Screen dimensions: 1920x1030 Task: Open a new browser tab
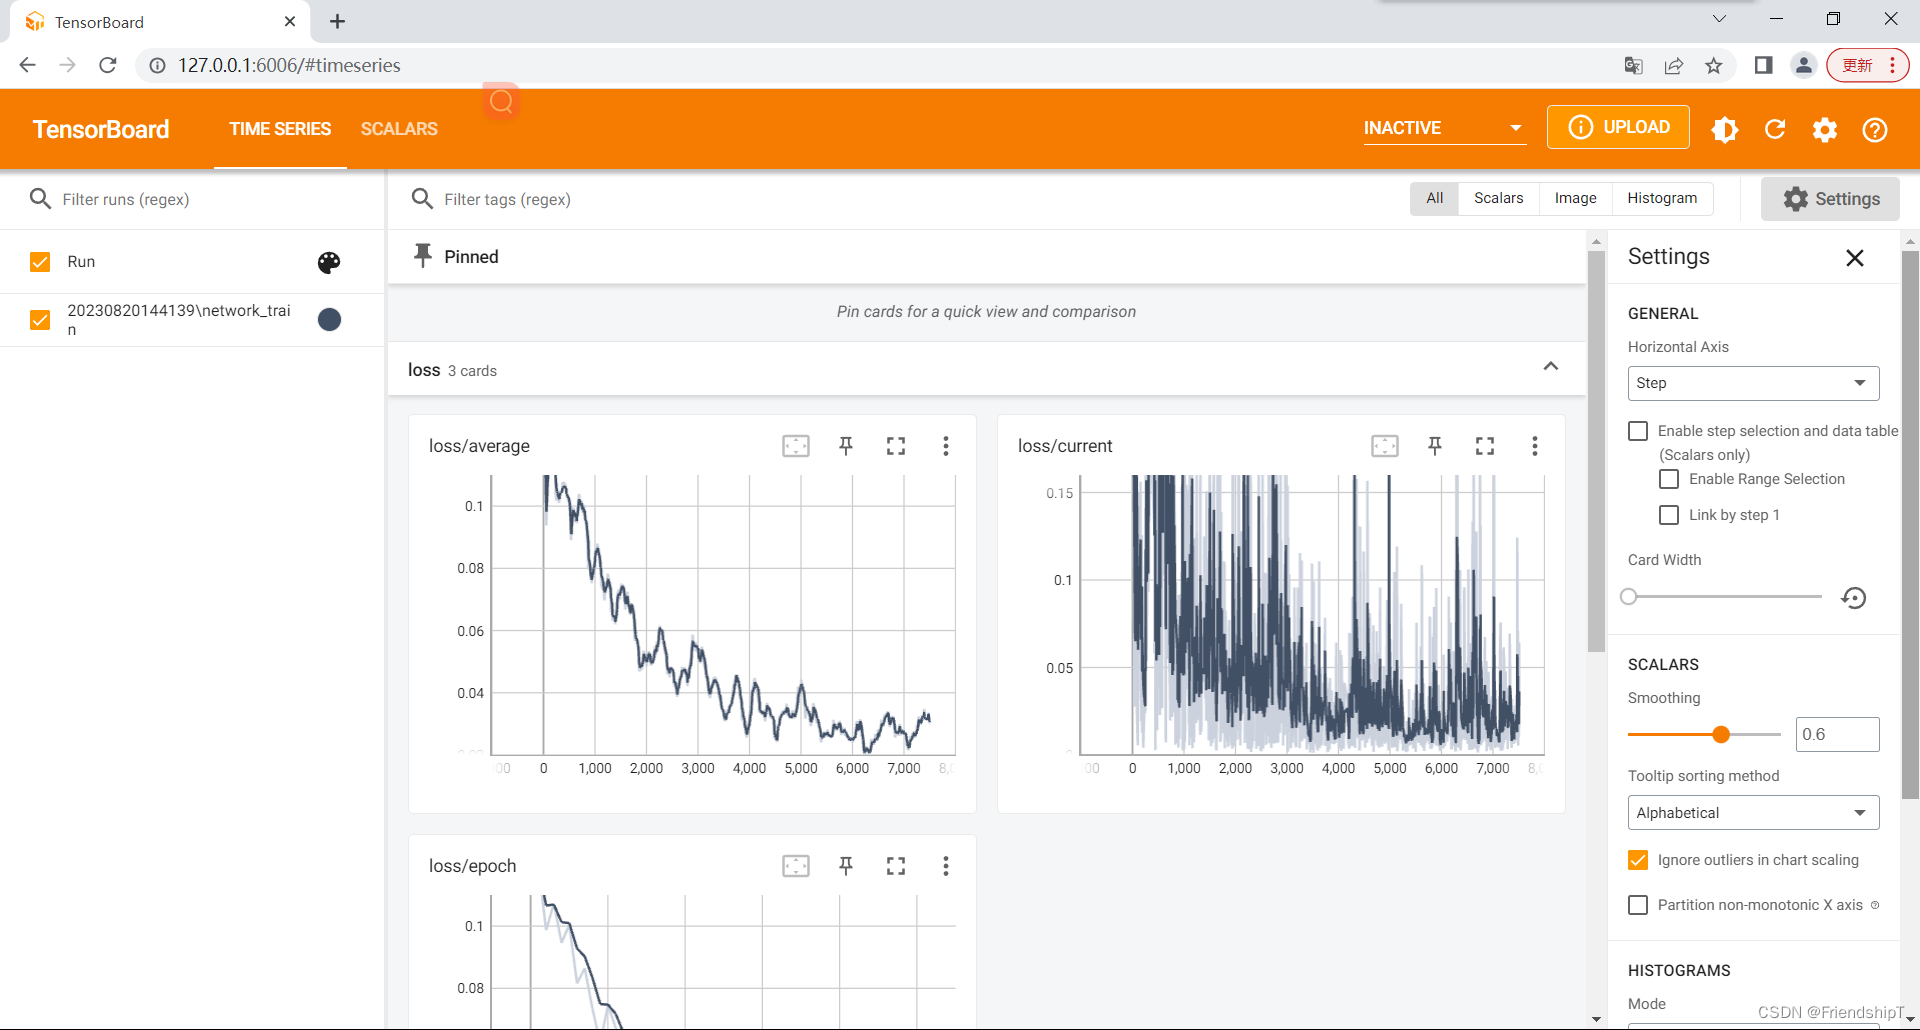[338, 22]
